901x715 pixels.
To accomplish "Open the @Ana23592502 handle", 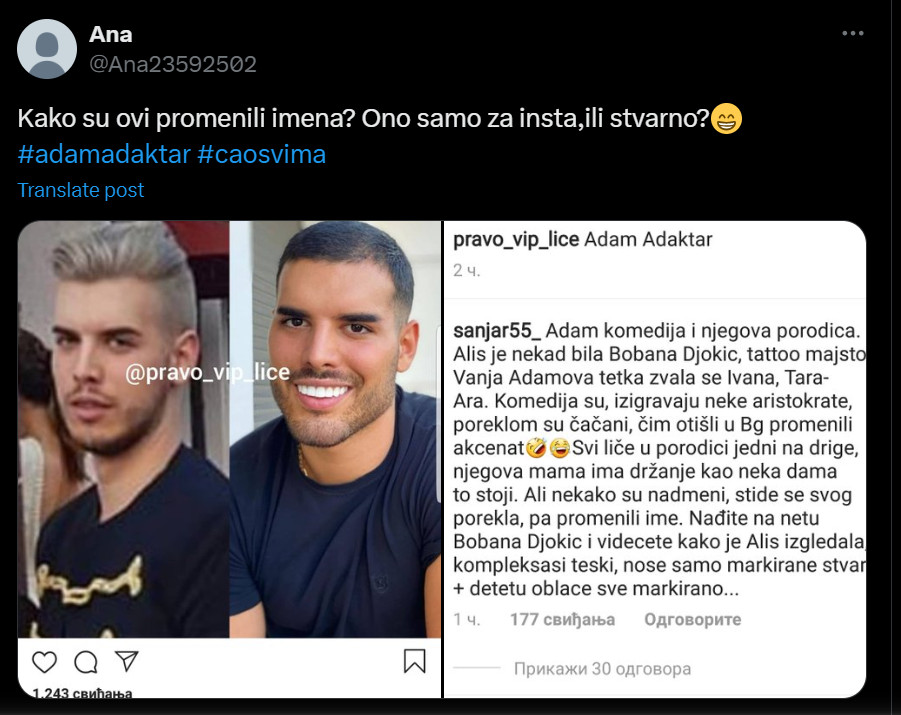I will click(172, 64).
